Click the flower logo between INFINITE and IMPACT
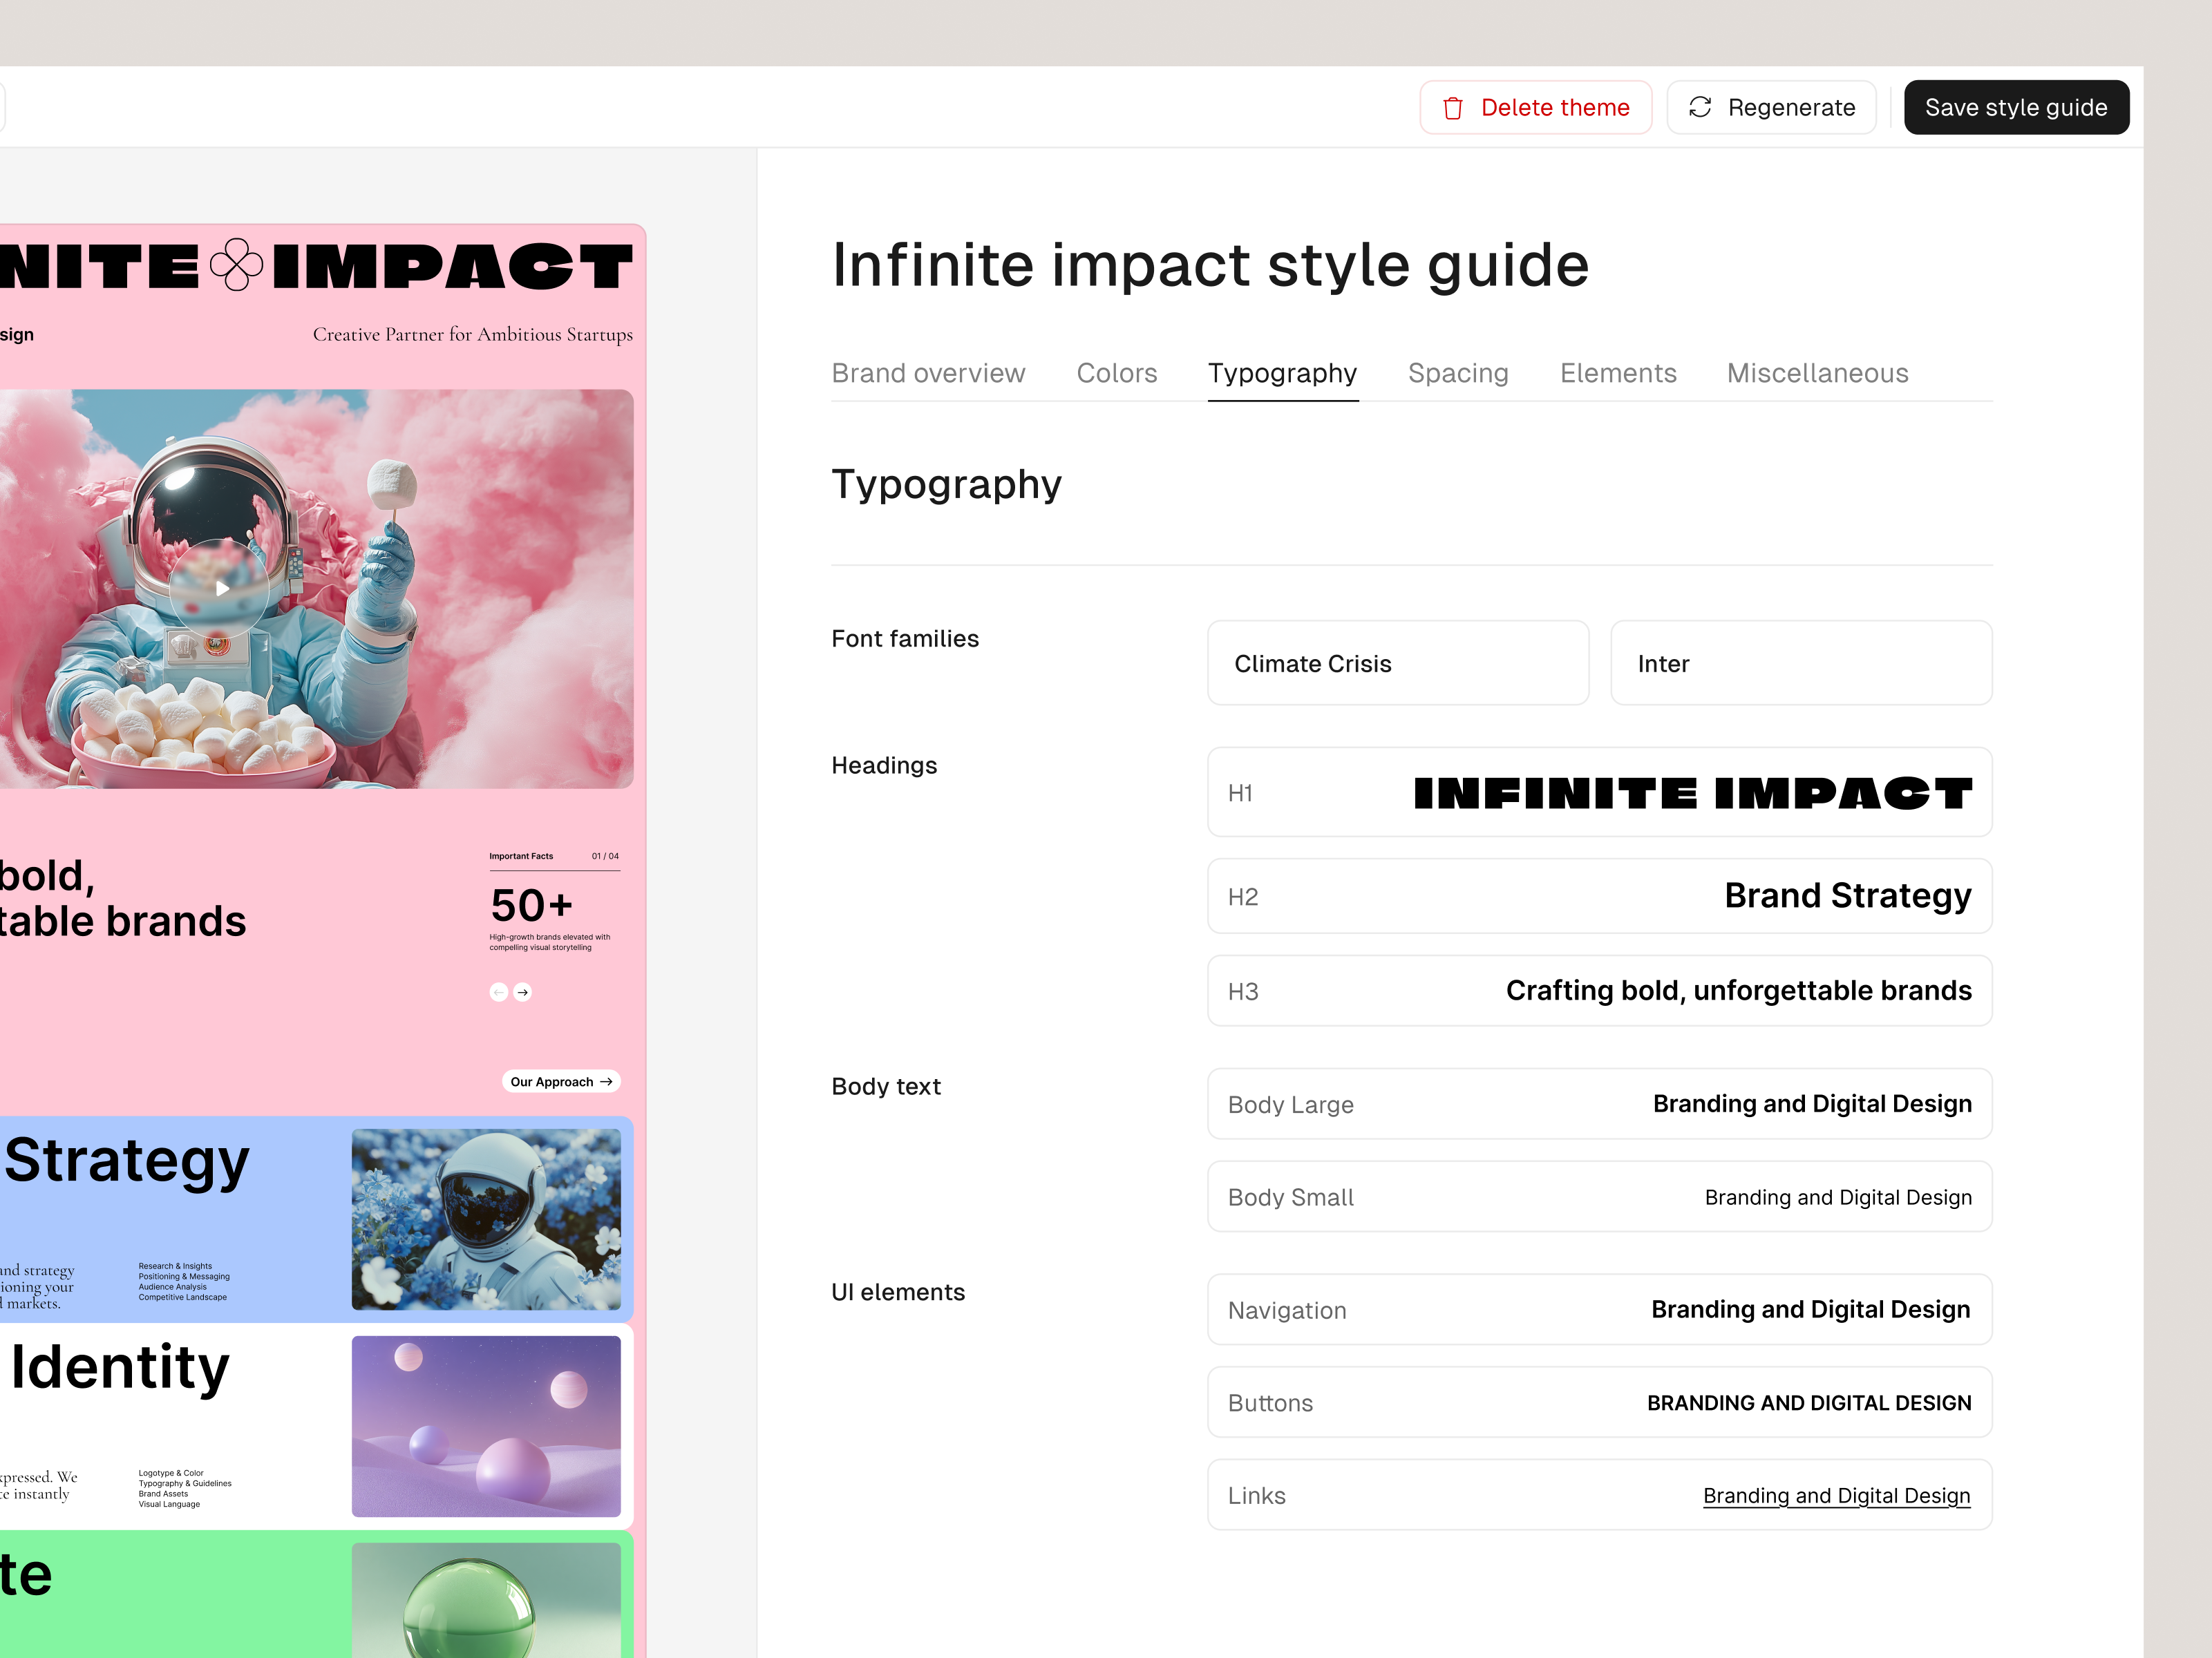Image resolution: width=2212 pixels, height=1658 pixels. coord(237,265)
